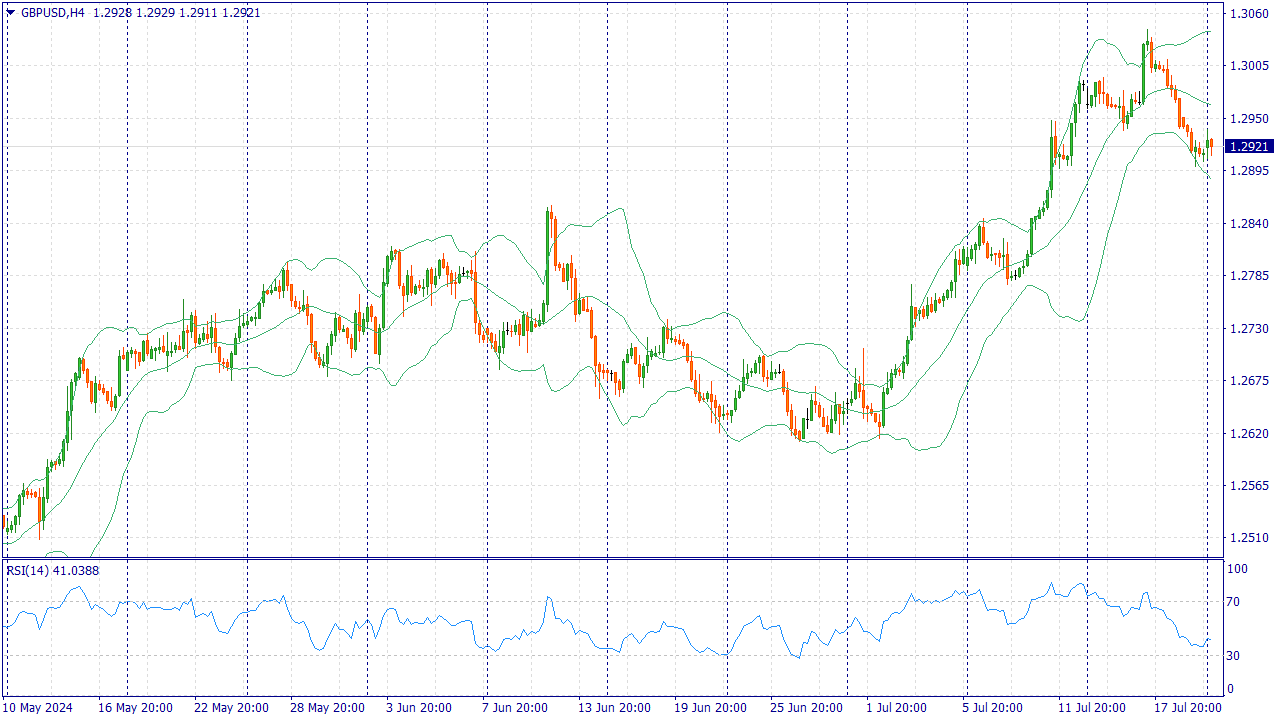
Task: Click the 1.2510 price axis label
Action: (1248, 538)
